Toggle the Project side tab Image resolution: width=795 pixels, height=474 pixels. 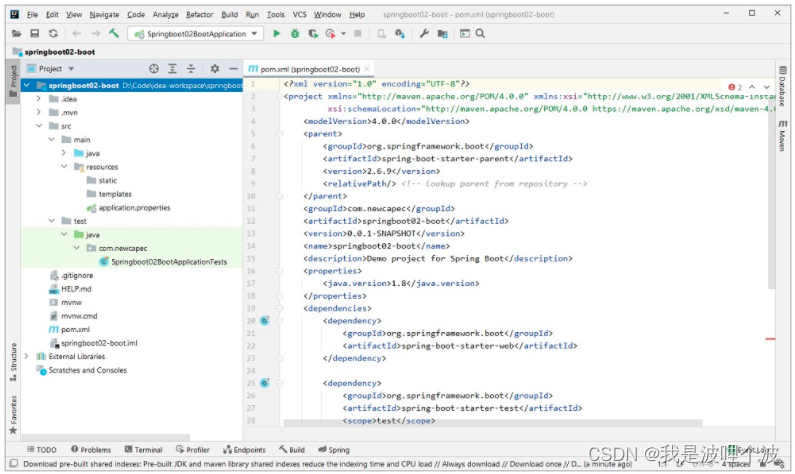pyautogui.click(x=14, y=81)
